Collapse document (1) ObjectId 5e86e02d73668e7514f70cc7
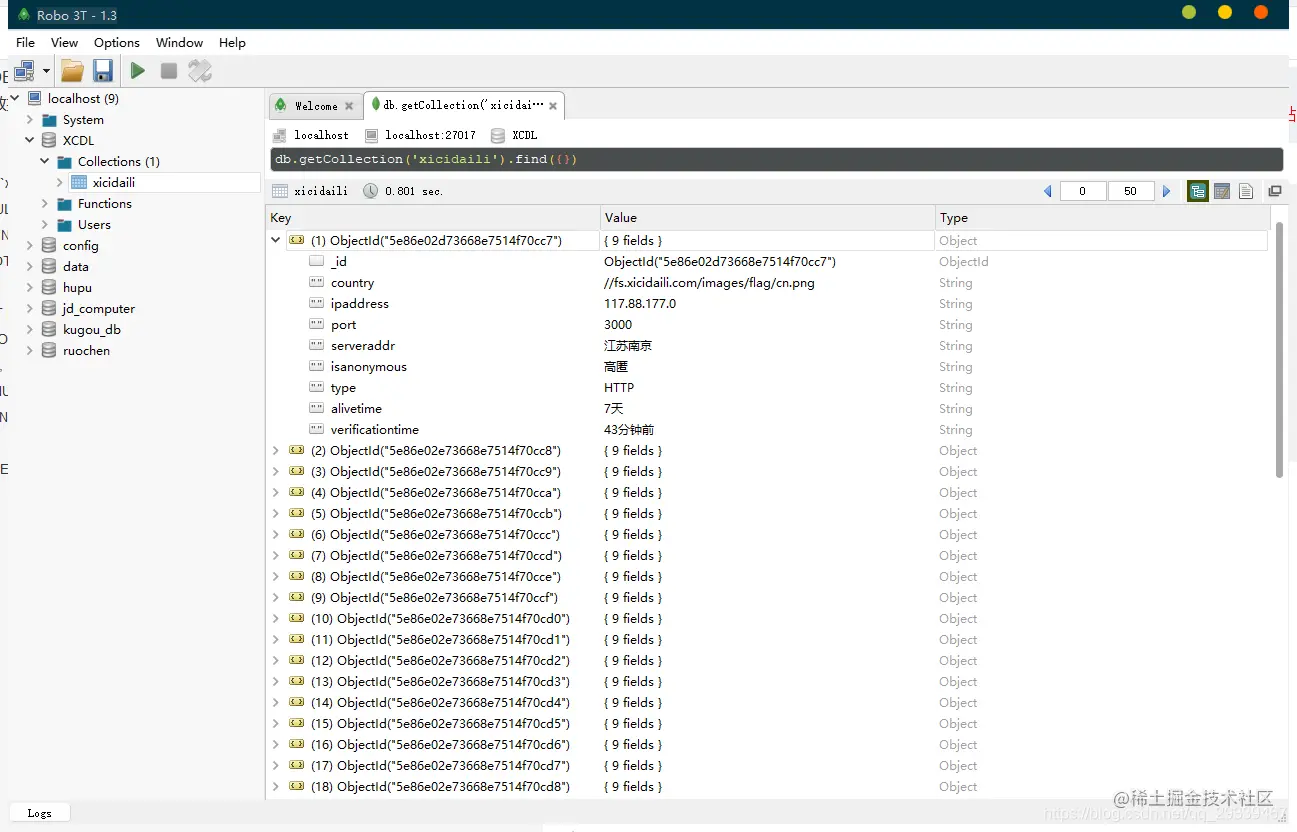Viewport: 1297px width, 832px height. 275,240
